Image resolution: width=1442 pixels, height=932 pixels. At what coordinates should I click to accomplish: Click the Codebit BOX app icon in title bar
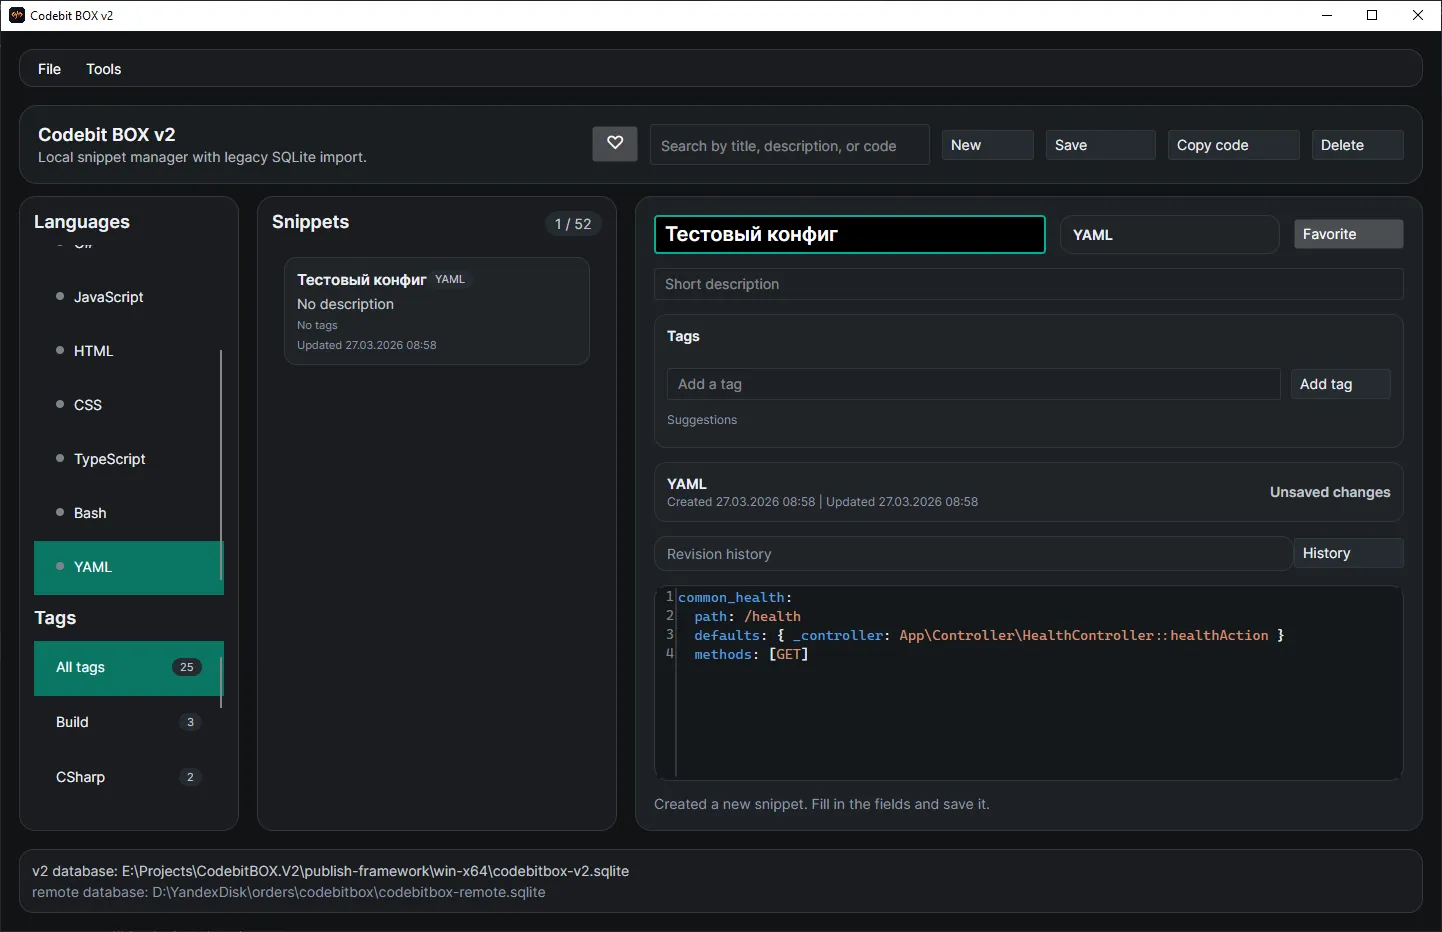coord(17,15)
